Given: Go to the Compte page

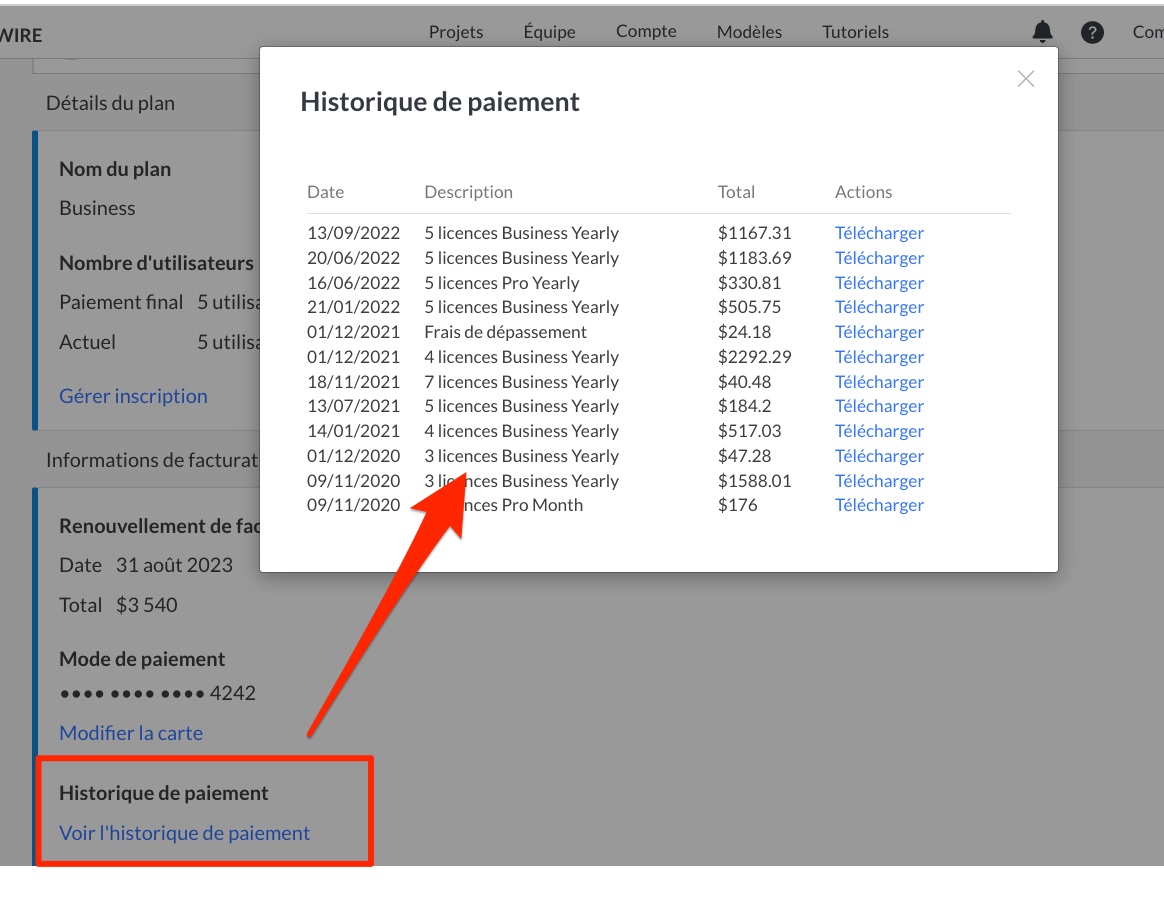Looking at the screenshot, I should point(646,31).
